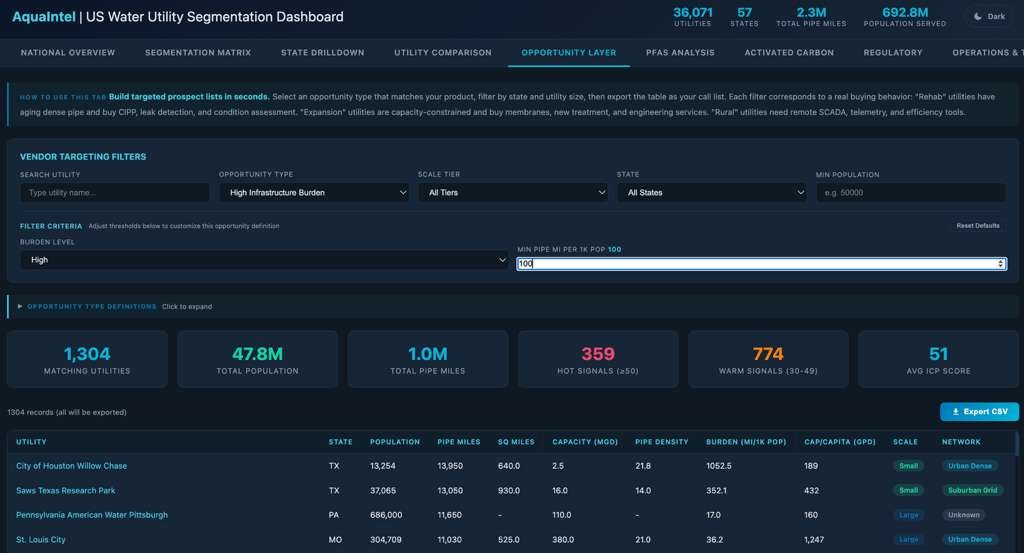Sort by Network column header
This screenshot has height=553, width=1024.
[x=961, y=442]
